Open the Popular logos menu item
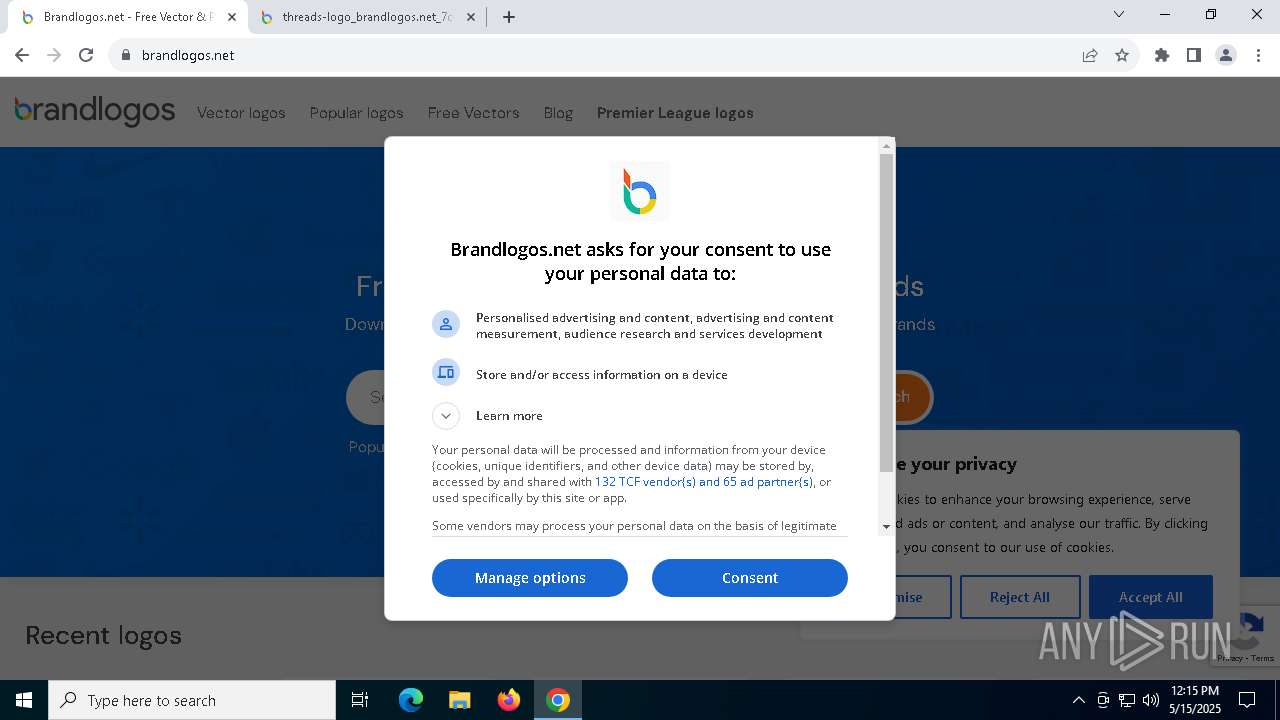 (357, 113)
